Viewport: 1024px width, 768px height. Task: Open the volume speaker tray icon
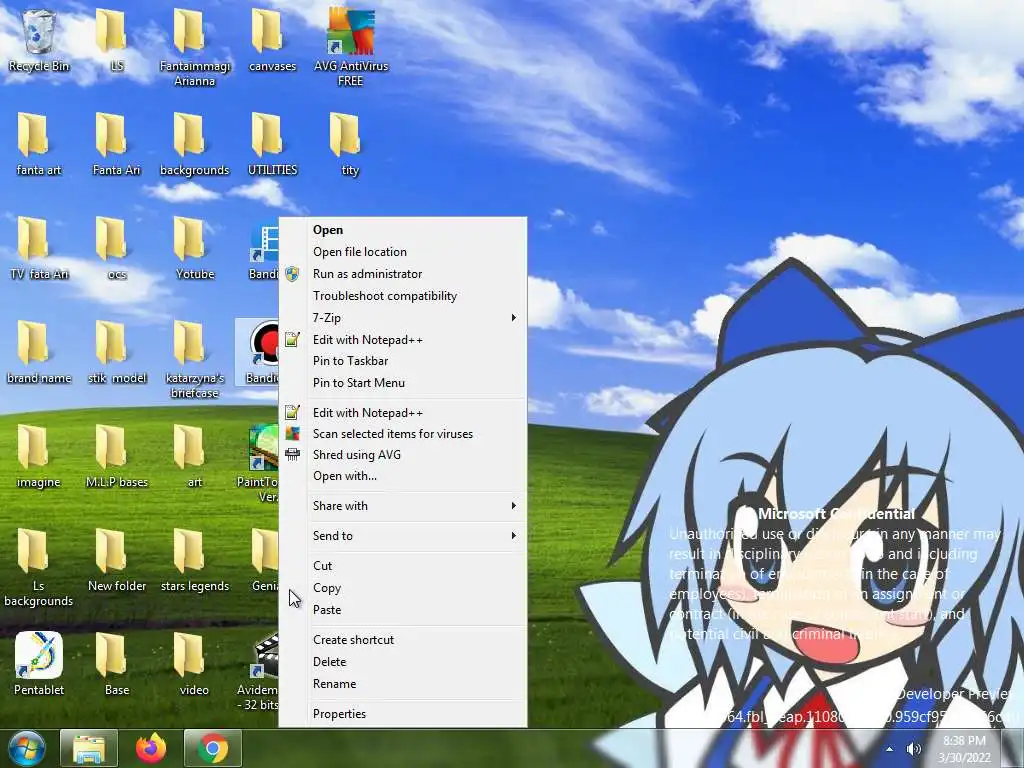pos(914,749)
